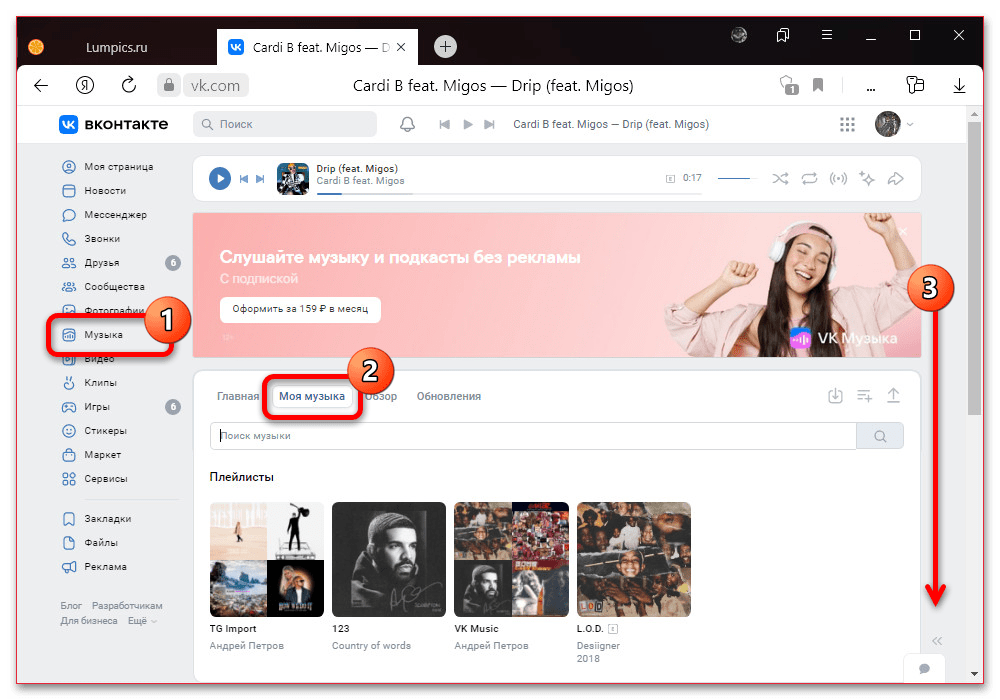Click Оформить за 159 ₽ в месяц
The width and height of the screenshot is (1000, 700).
(x=300, y=309)
